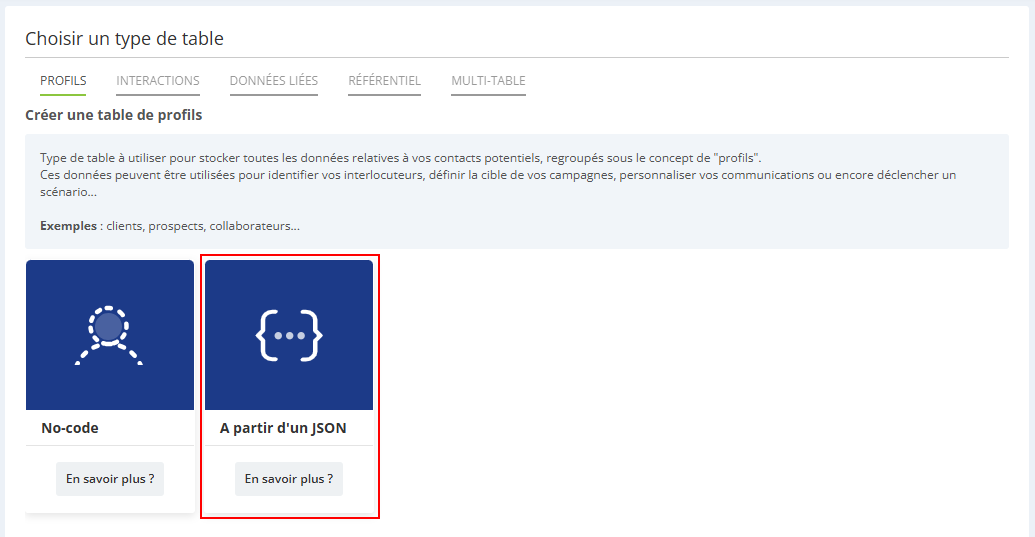Select the RÉFÉRENTIEL tab
Image resolution: width=1035 pixels, height=537 pixels.
tap(384, 80)
